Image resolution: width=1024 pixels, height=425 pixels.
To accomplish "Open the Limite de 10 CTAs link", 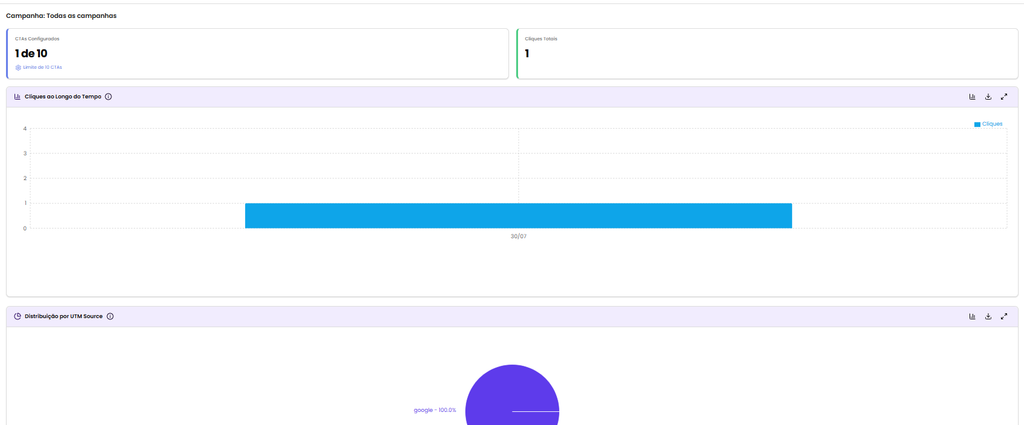I will point(42,67).
